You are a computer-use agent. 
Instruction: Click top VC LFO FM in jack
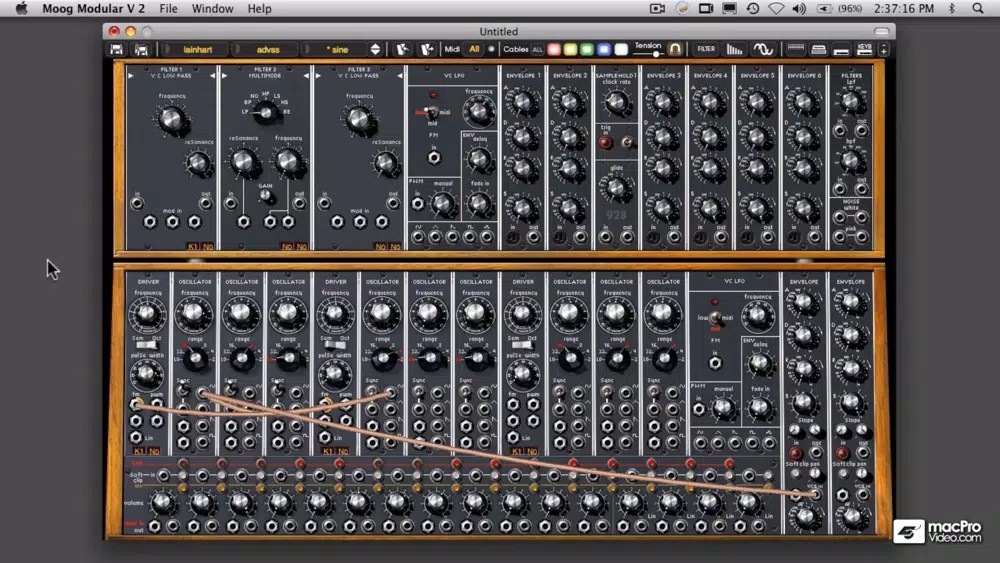(x=434, y=157)
